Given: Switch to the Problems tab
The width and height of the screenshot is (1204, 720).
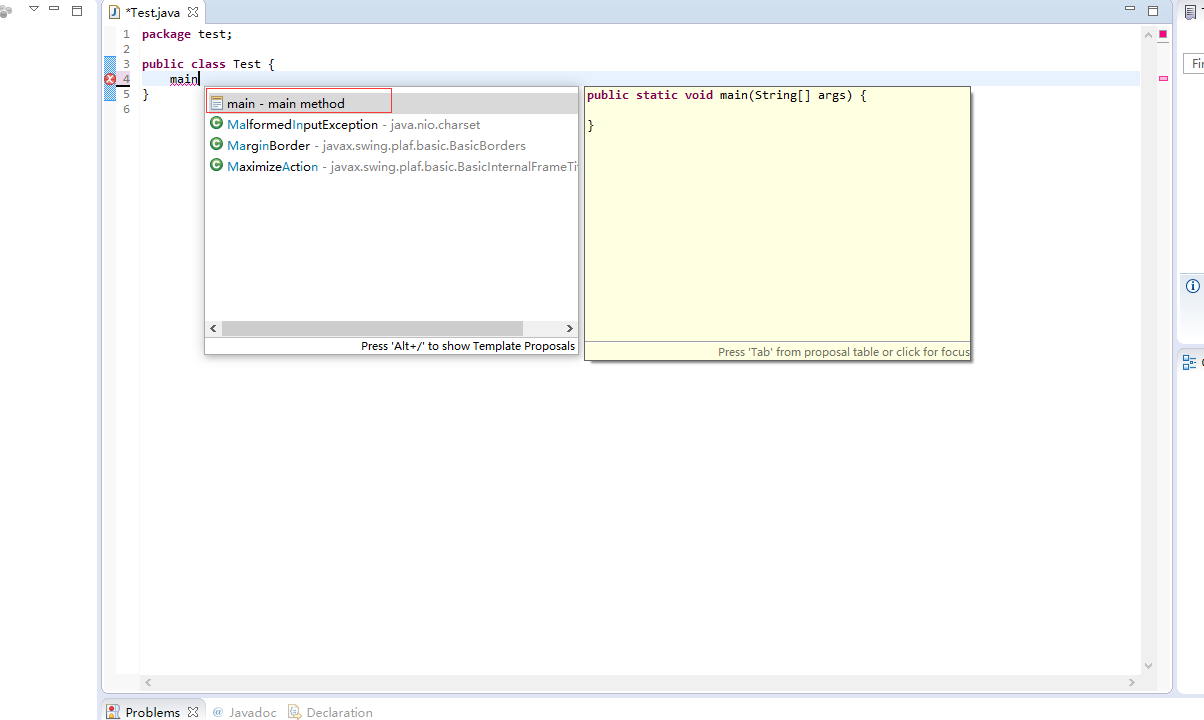Looking at the screenshot, I should point(152,712).
